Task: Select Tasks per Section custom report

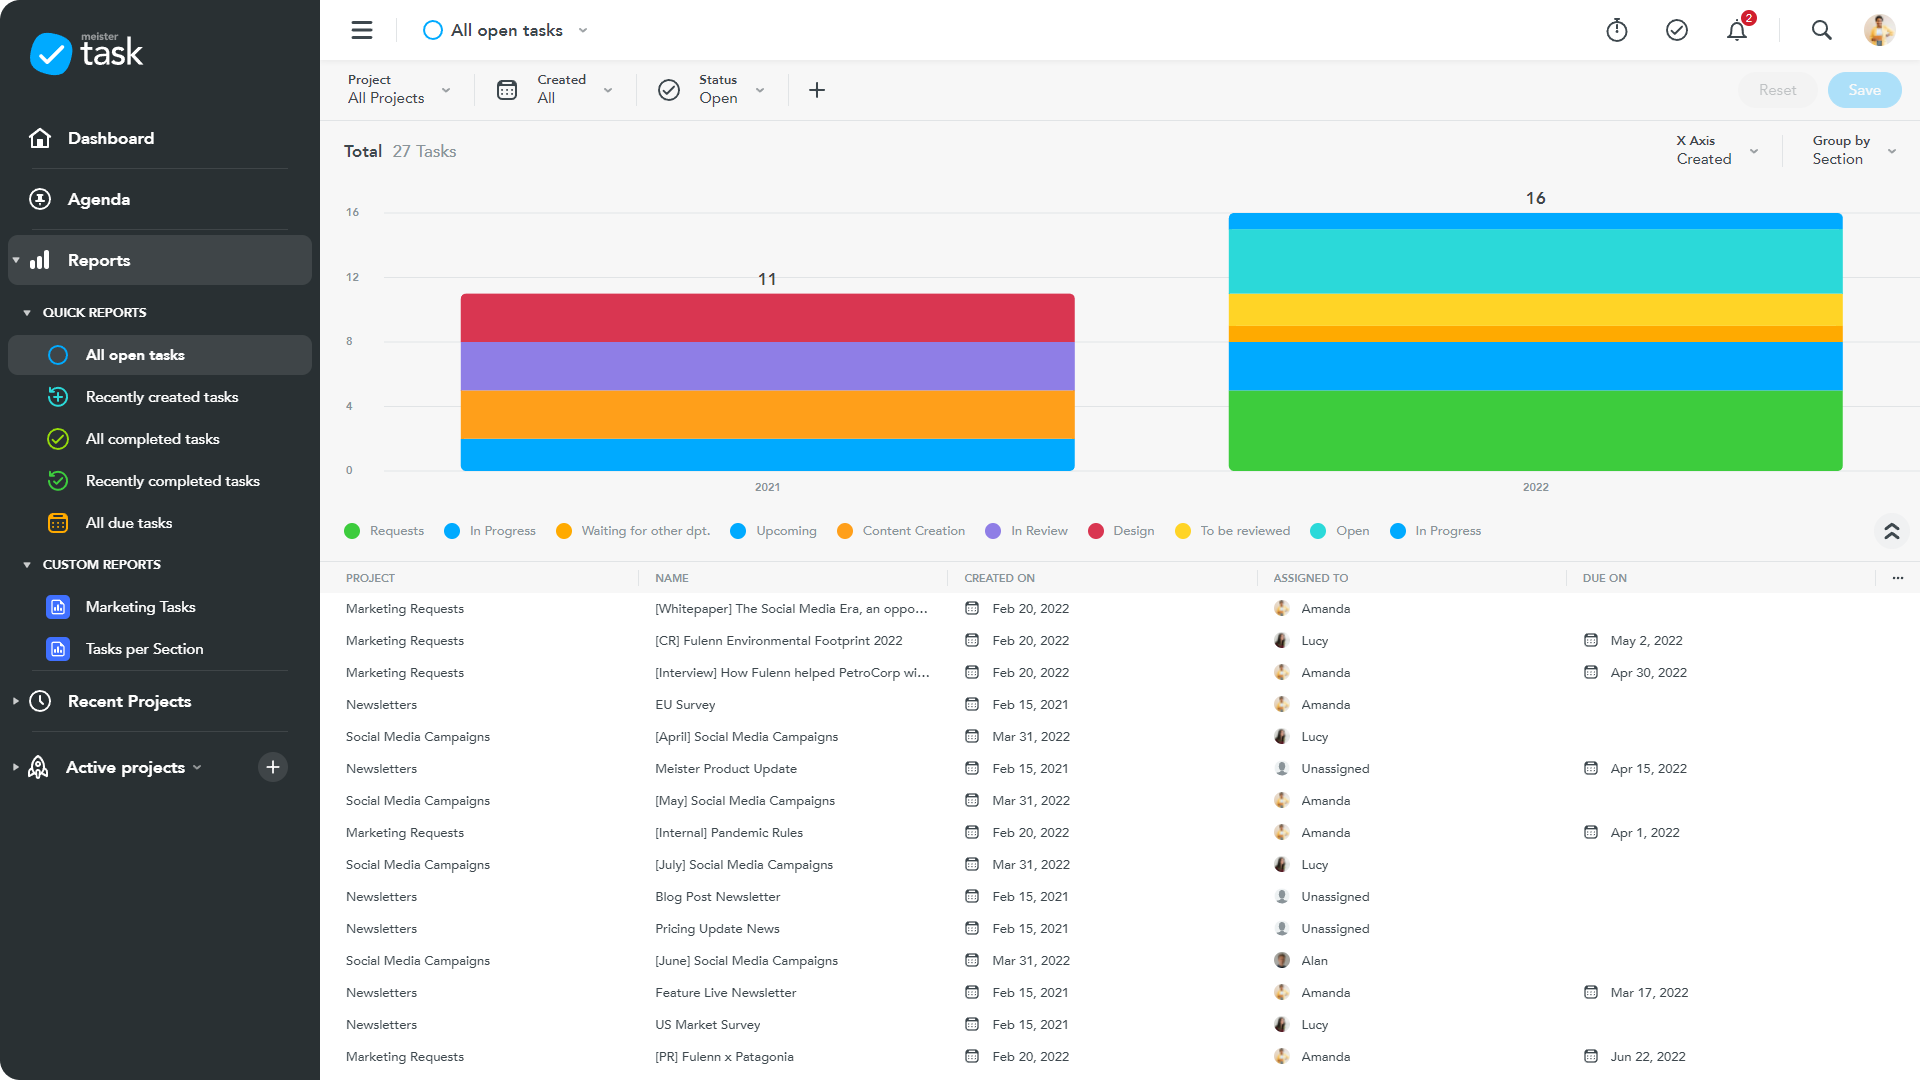Action: 144,649
